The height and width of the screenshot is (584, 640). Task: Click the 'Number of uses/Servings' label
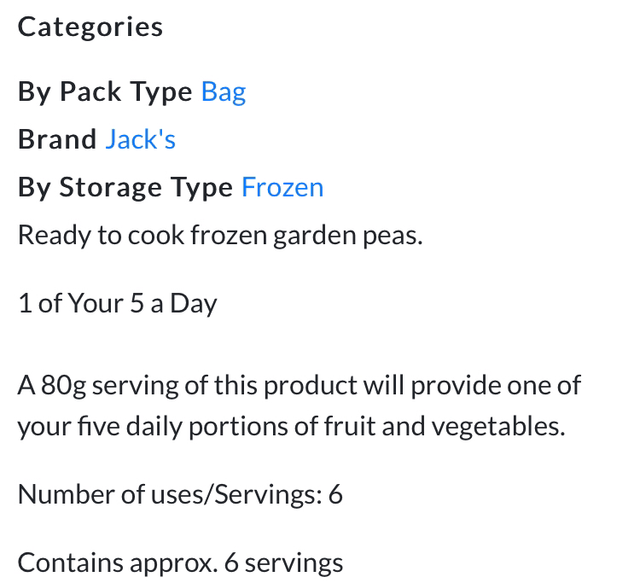[x=165, y=494]
